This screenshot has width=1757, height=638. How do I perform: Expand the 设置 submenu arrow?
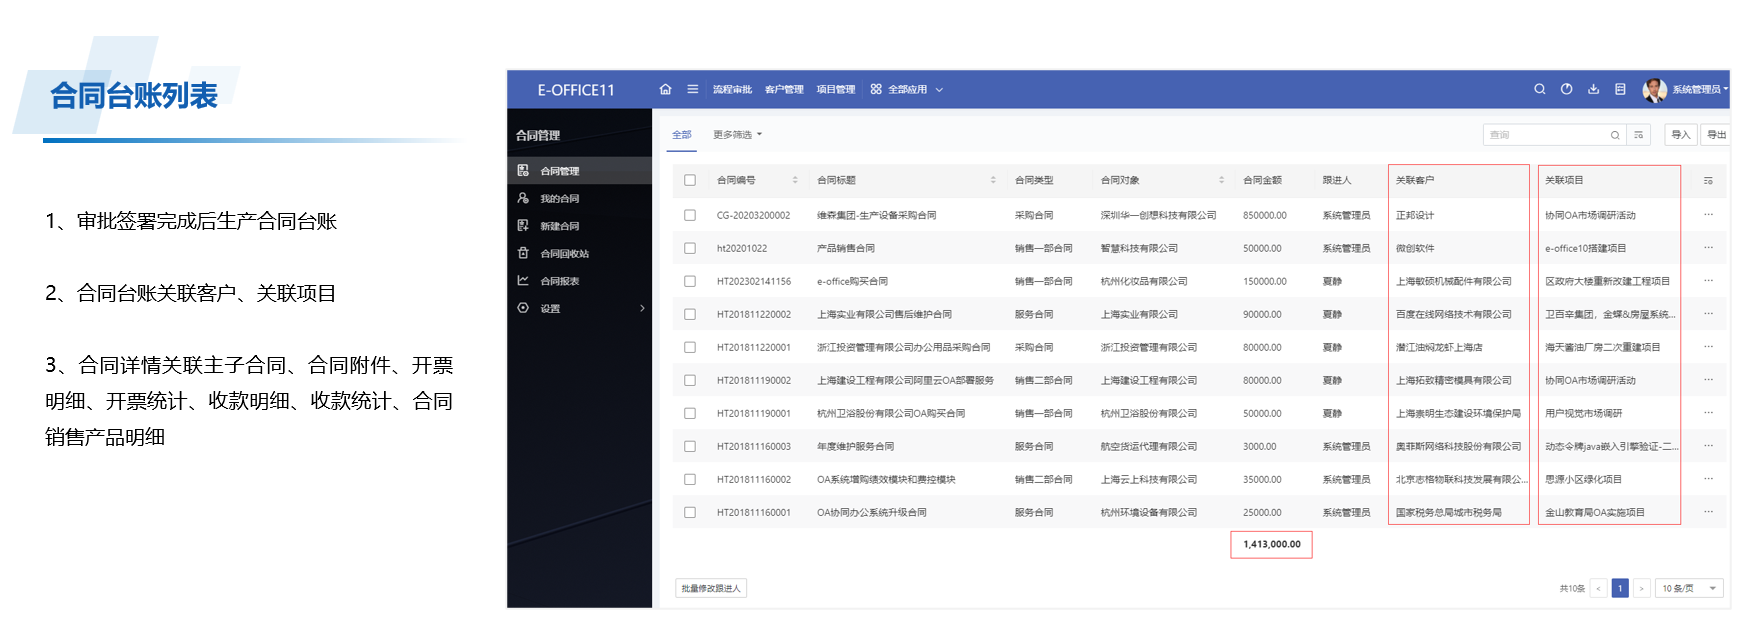(x=642, y=308)
